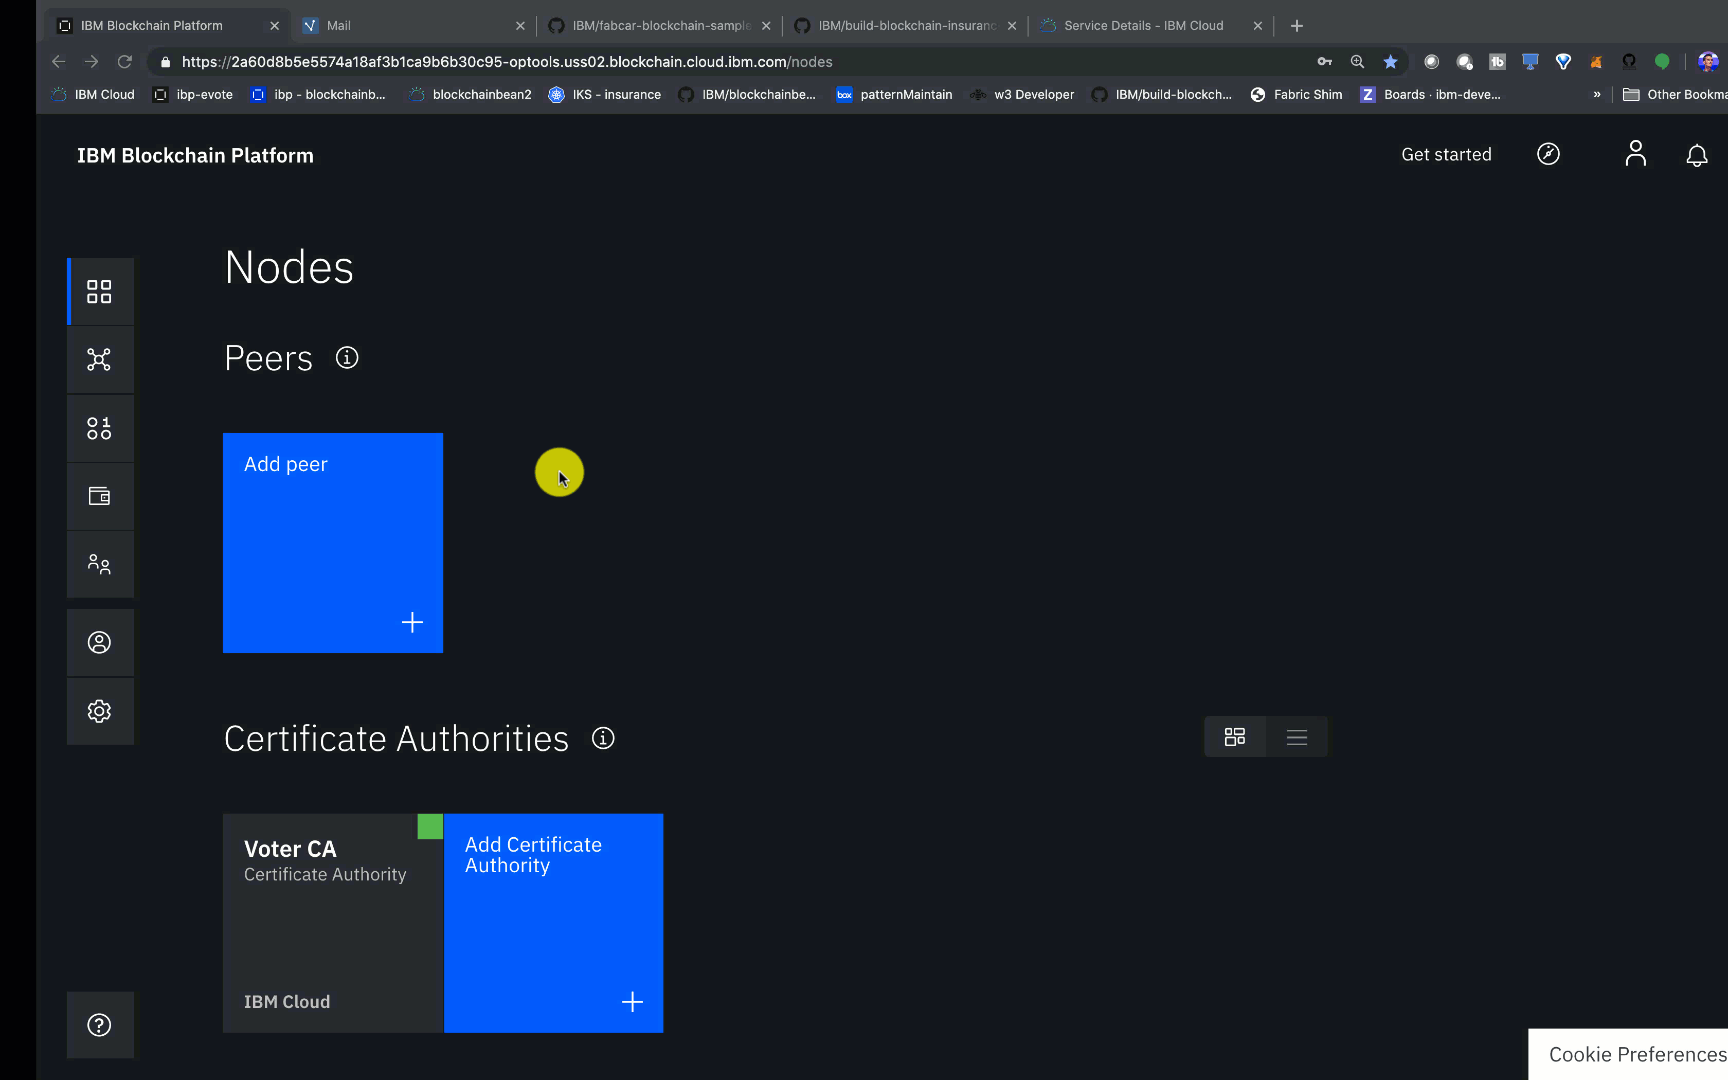
Task: Open IKS - insurance bookmark
Action: click(605, 95)
